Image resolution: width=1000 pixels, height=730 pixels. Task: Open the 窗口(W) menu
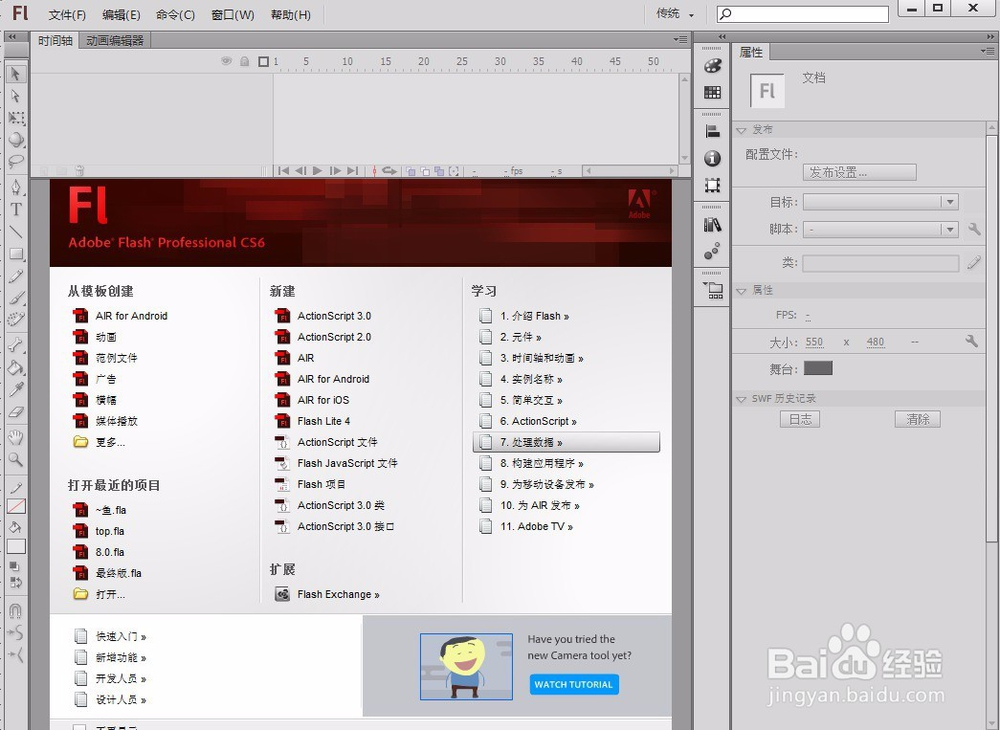pyautogui.click(x=233, y=14)
